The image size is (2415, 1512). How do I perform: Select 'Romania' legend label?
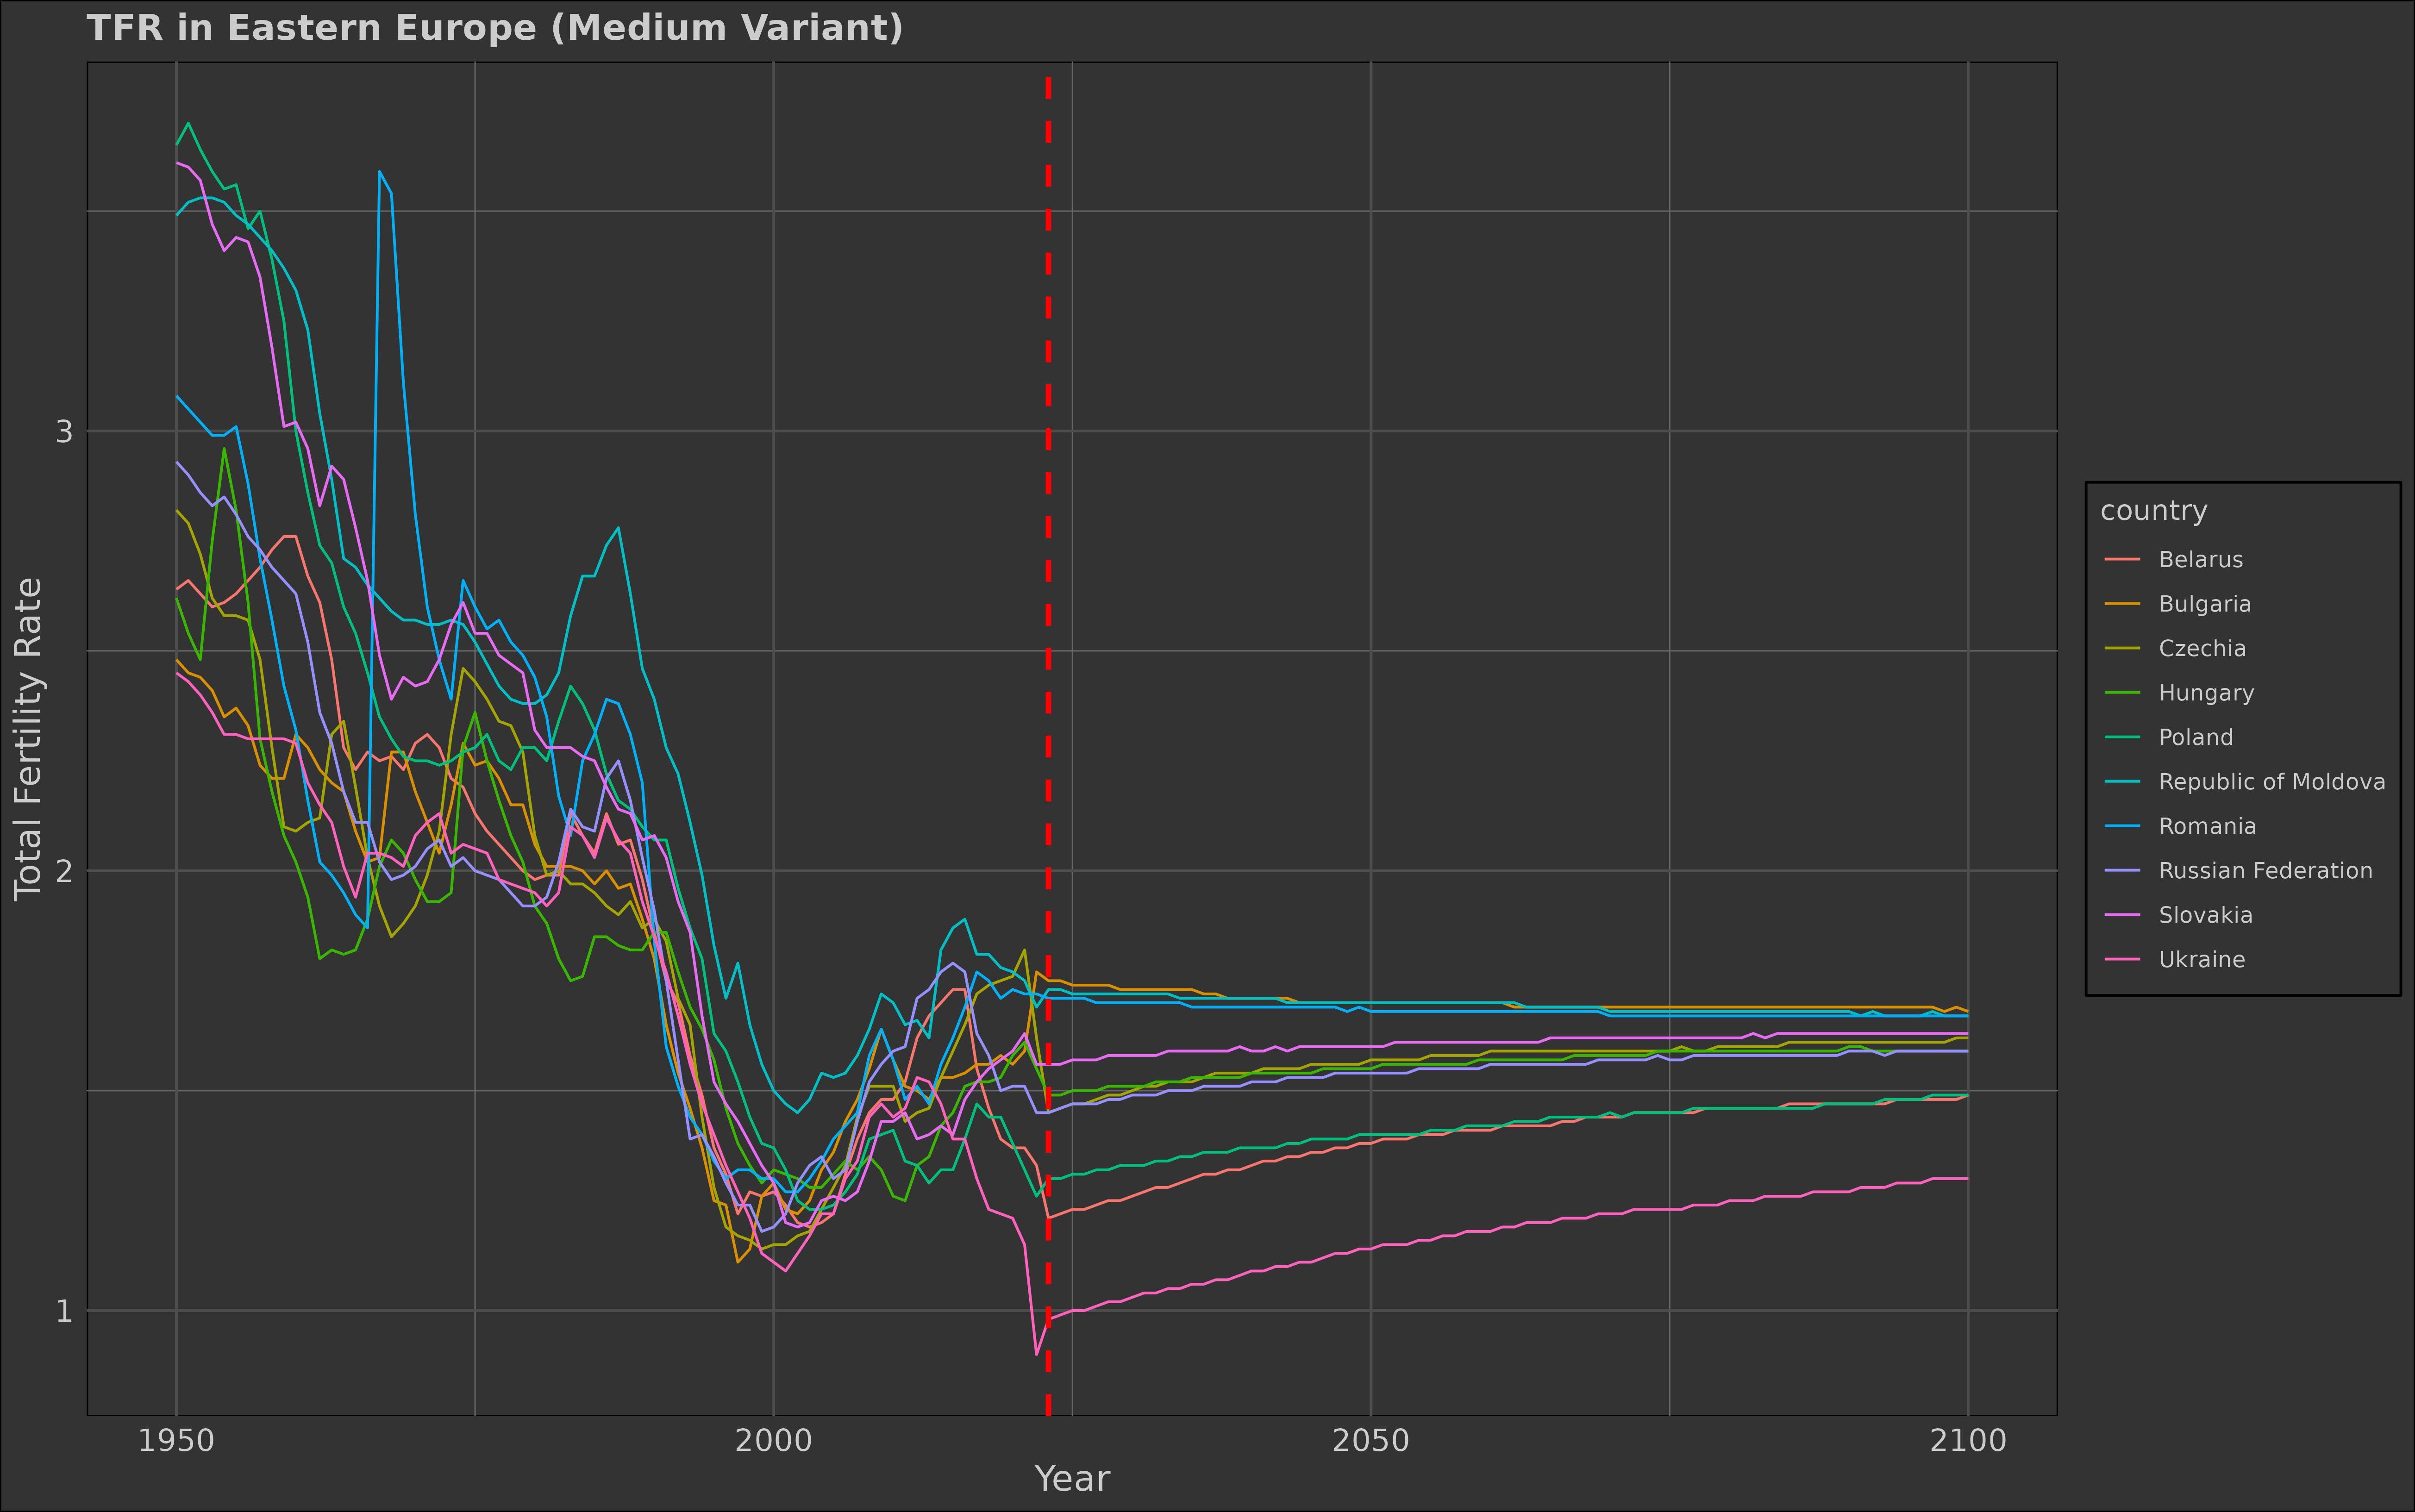click(x=2207, y=827)
